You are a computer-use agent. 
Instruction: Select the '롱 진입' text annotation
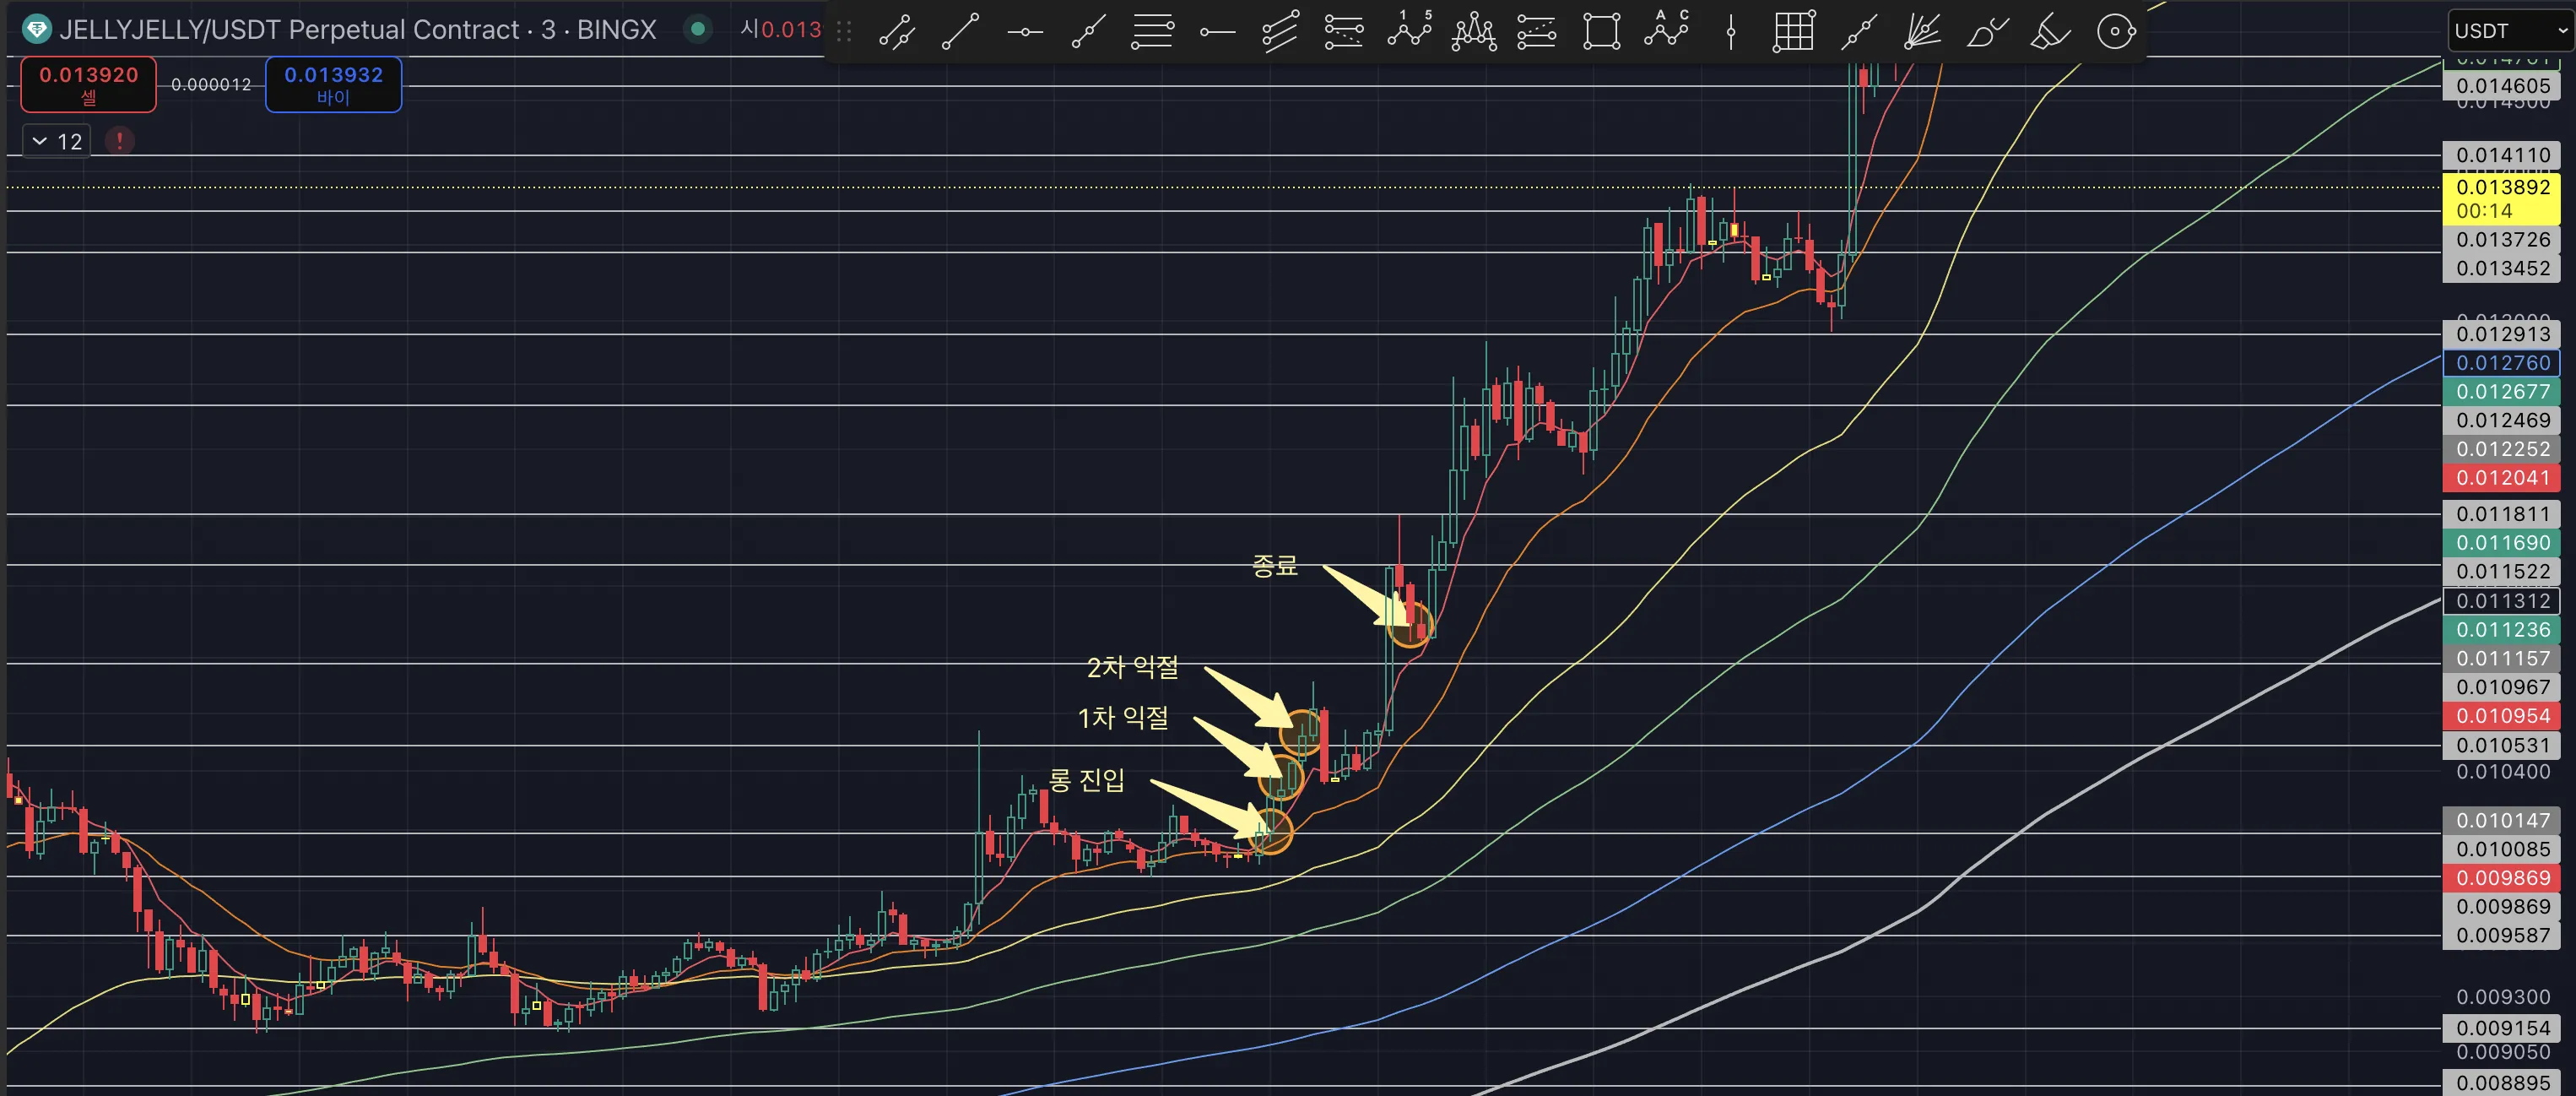coord(1086,779)
